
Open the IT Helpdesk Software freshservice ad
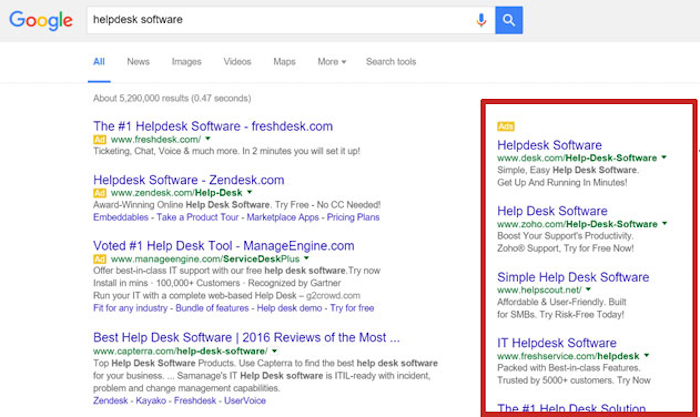coord(557,343)
